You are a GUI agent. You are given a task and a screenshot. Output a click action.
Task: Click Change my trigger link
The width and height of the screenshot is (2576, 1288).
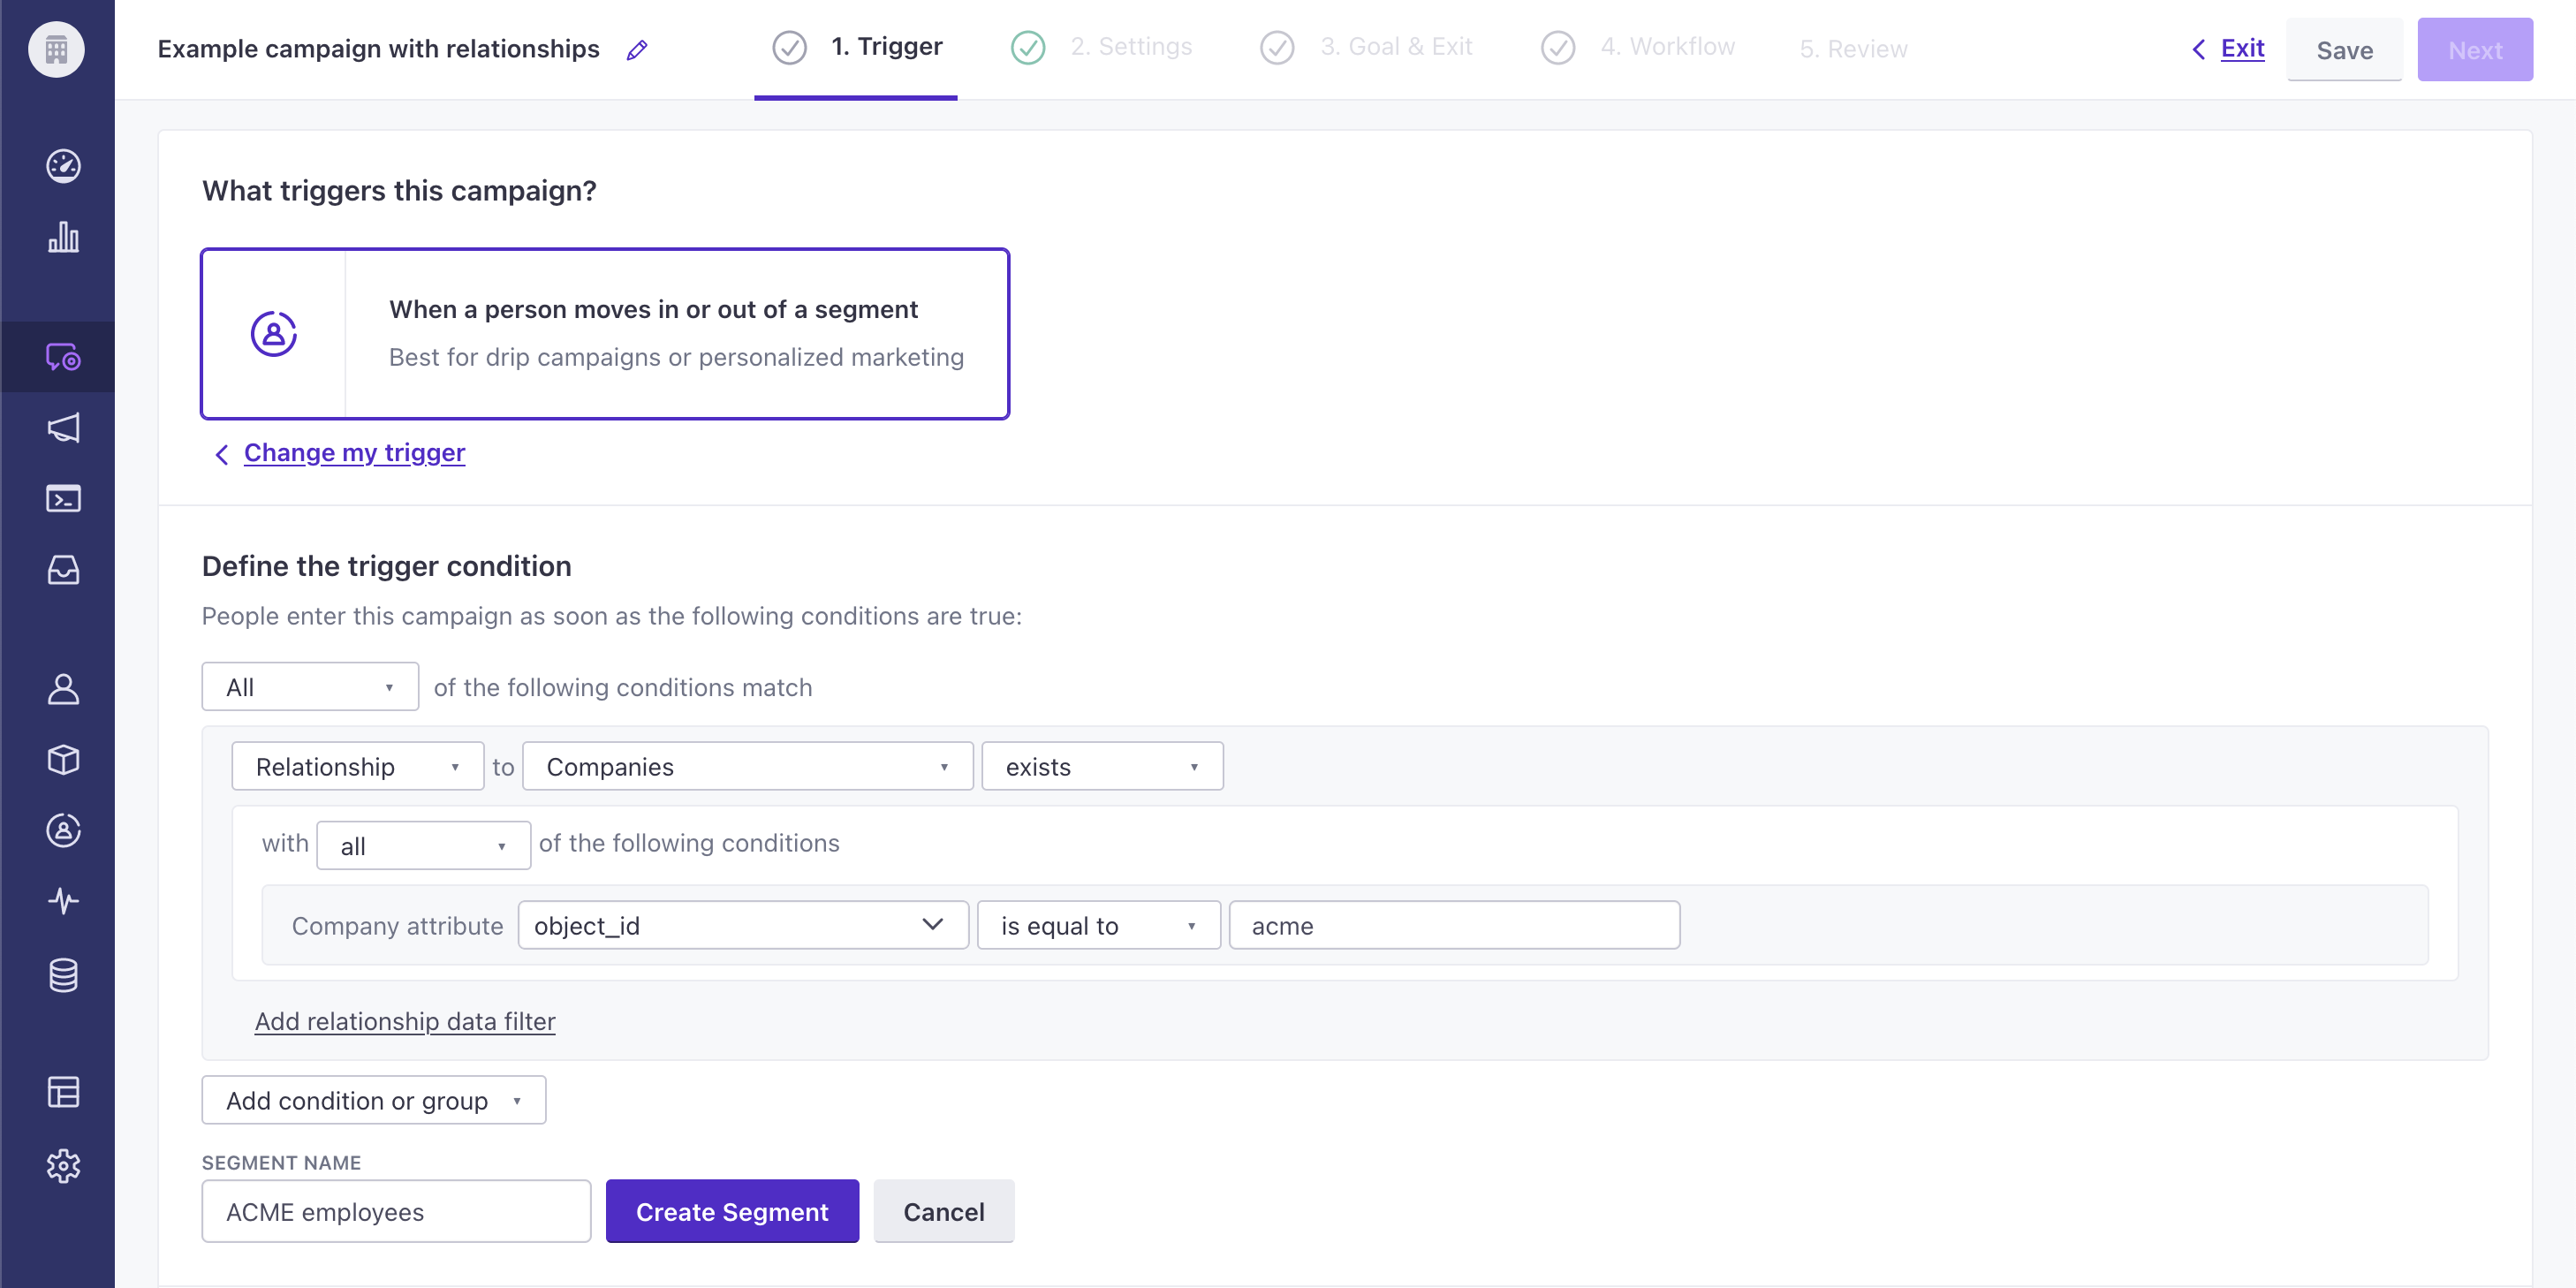(x=354, y=453)
